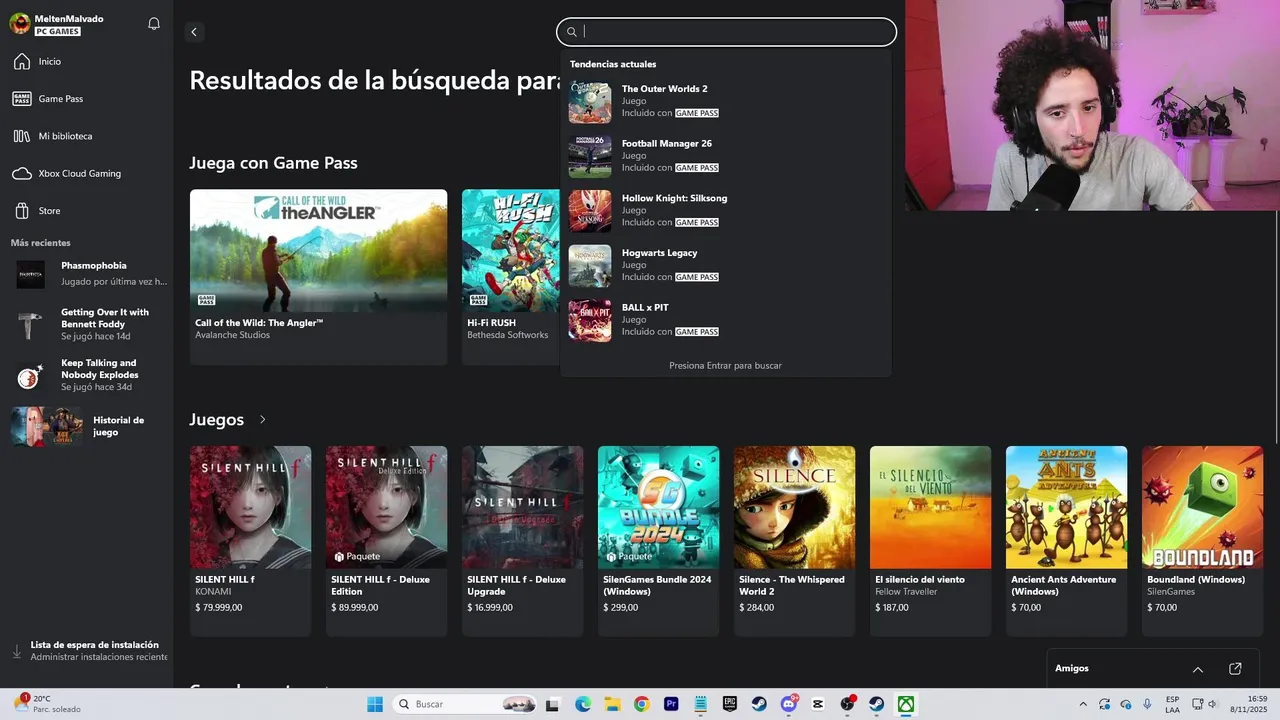
Task: Open Task View on the taskbar
Action: pos(552,704)
